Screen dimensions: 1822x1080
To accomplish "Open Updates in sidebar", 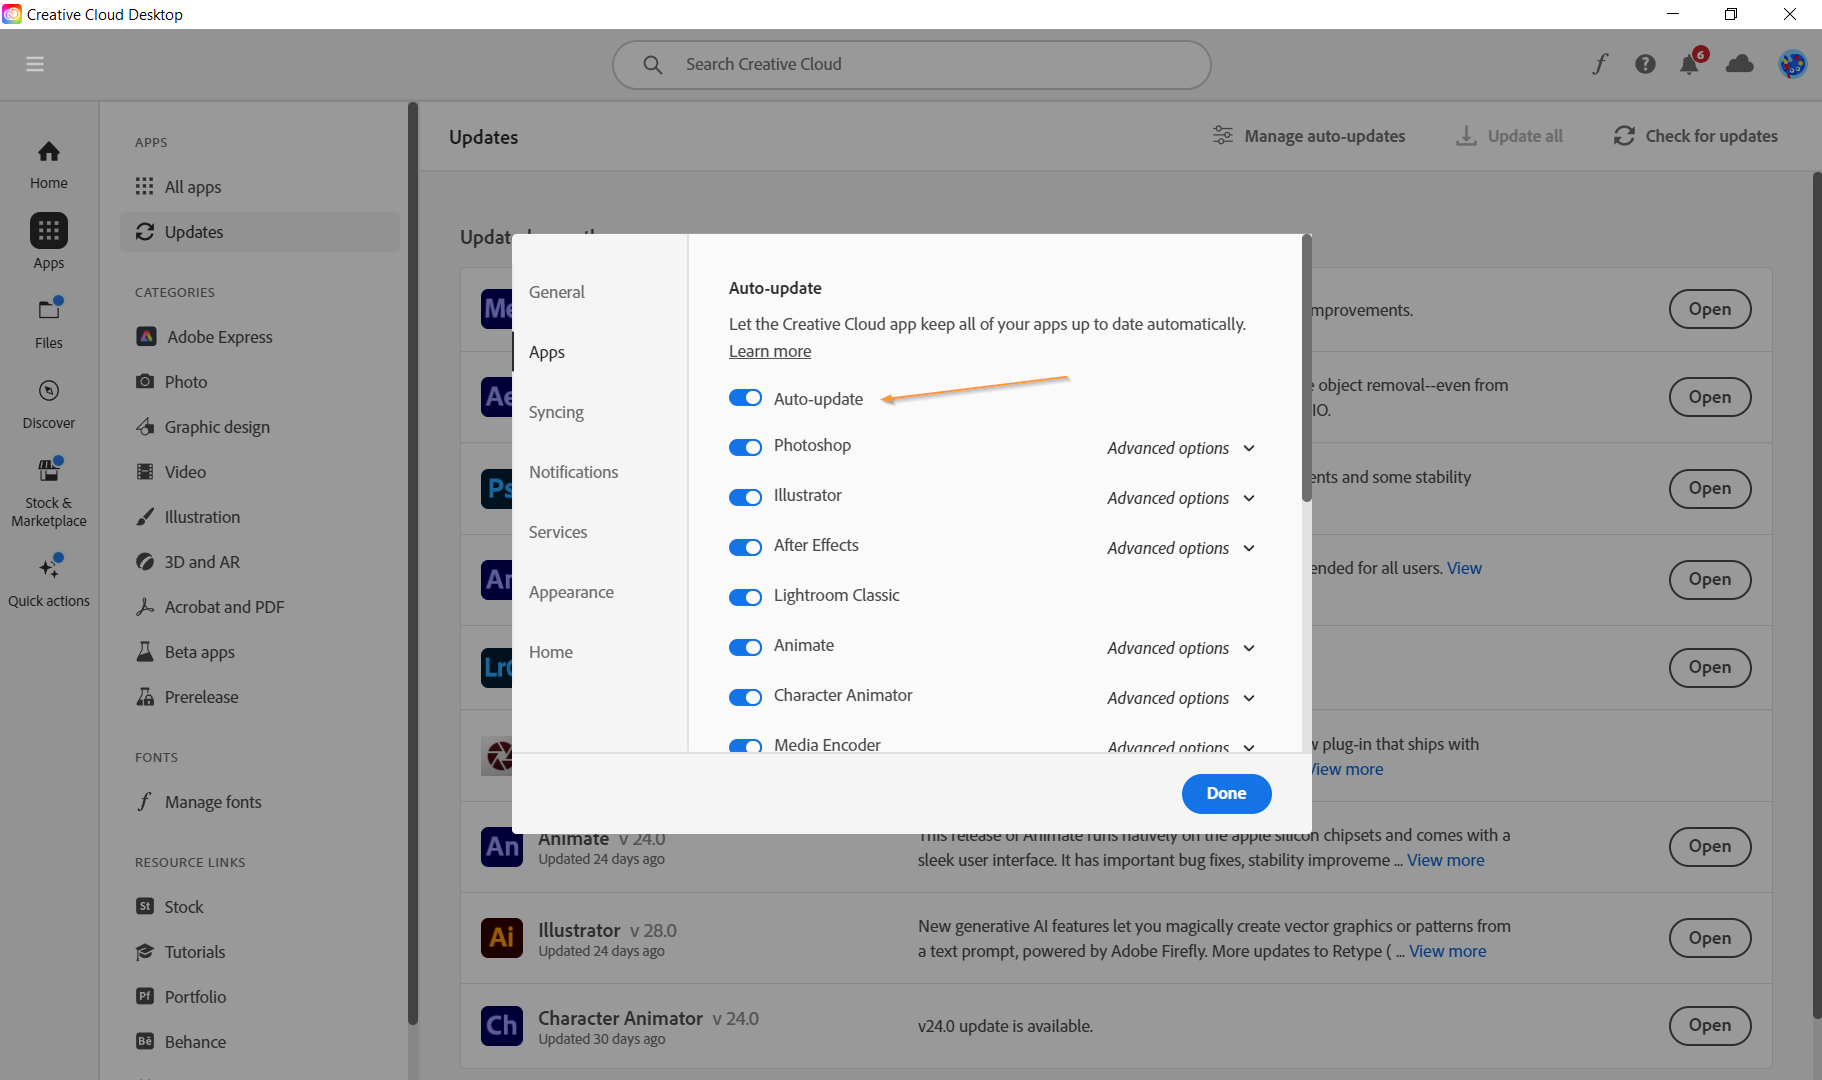I will [x=260, y=232].
